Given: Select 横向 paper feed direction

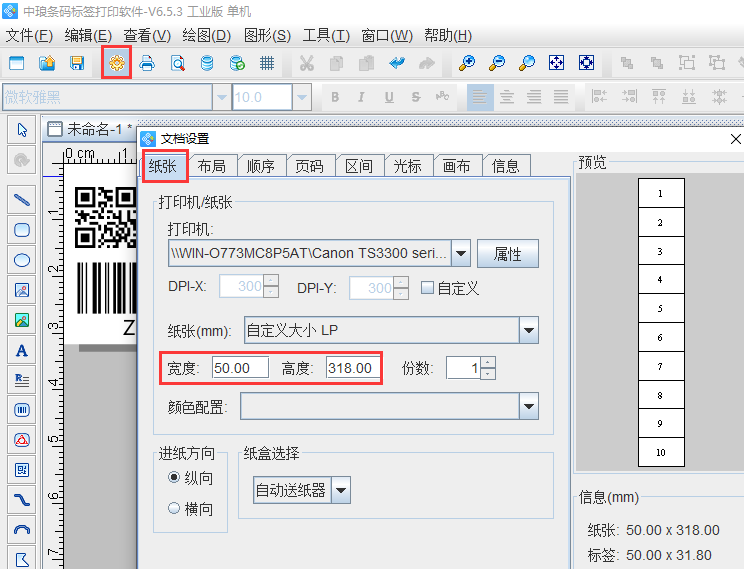Looking at the screenshot, I should coord(174,508).
